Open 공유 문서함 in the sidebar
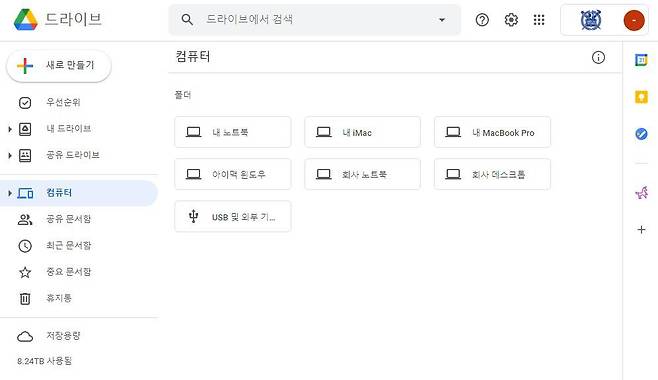The image size is (658, 380). pos(79,219)
